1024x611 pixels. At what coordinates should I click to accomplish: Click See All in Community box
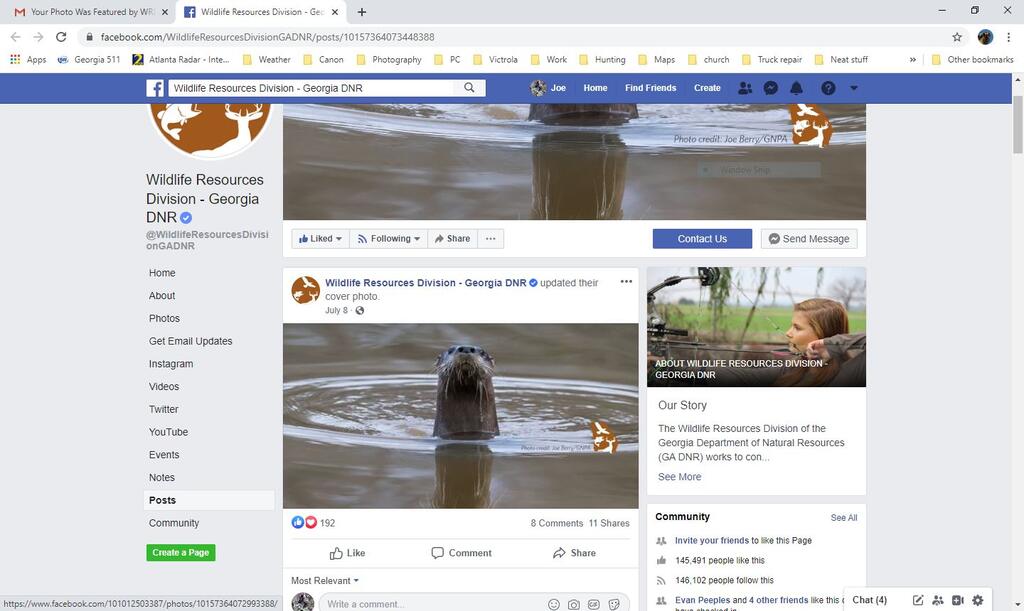844,518
